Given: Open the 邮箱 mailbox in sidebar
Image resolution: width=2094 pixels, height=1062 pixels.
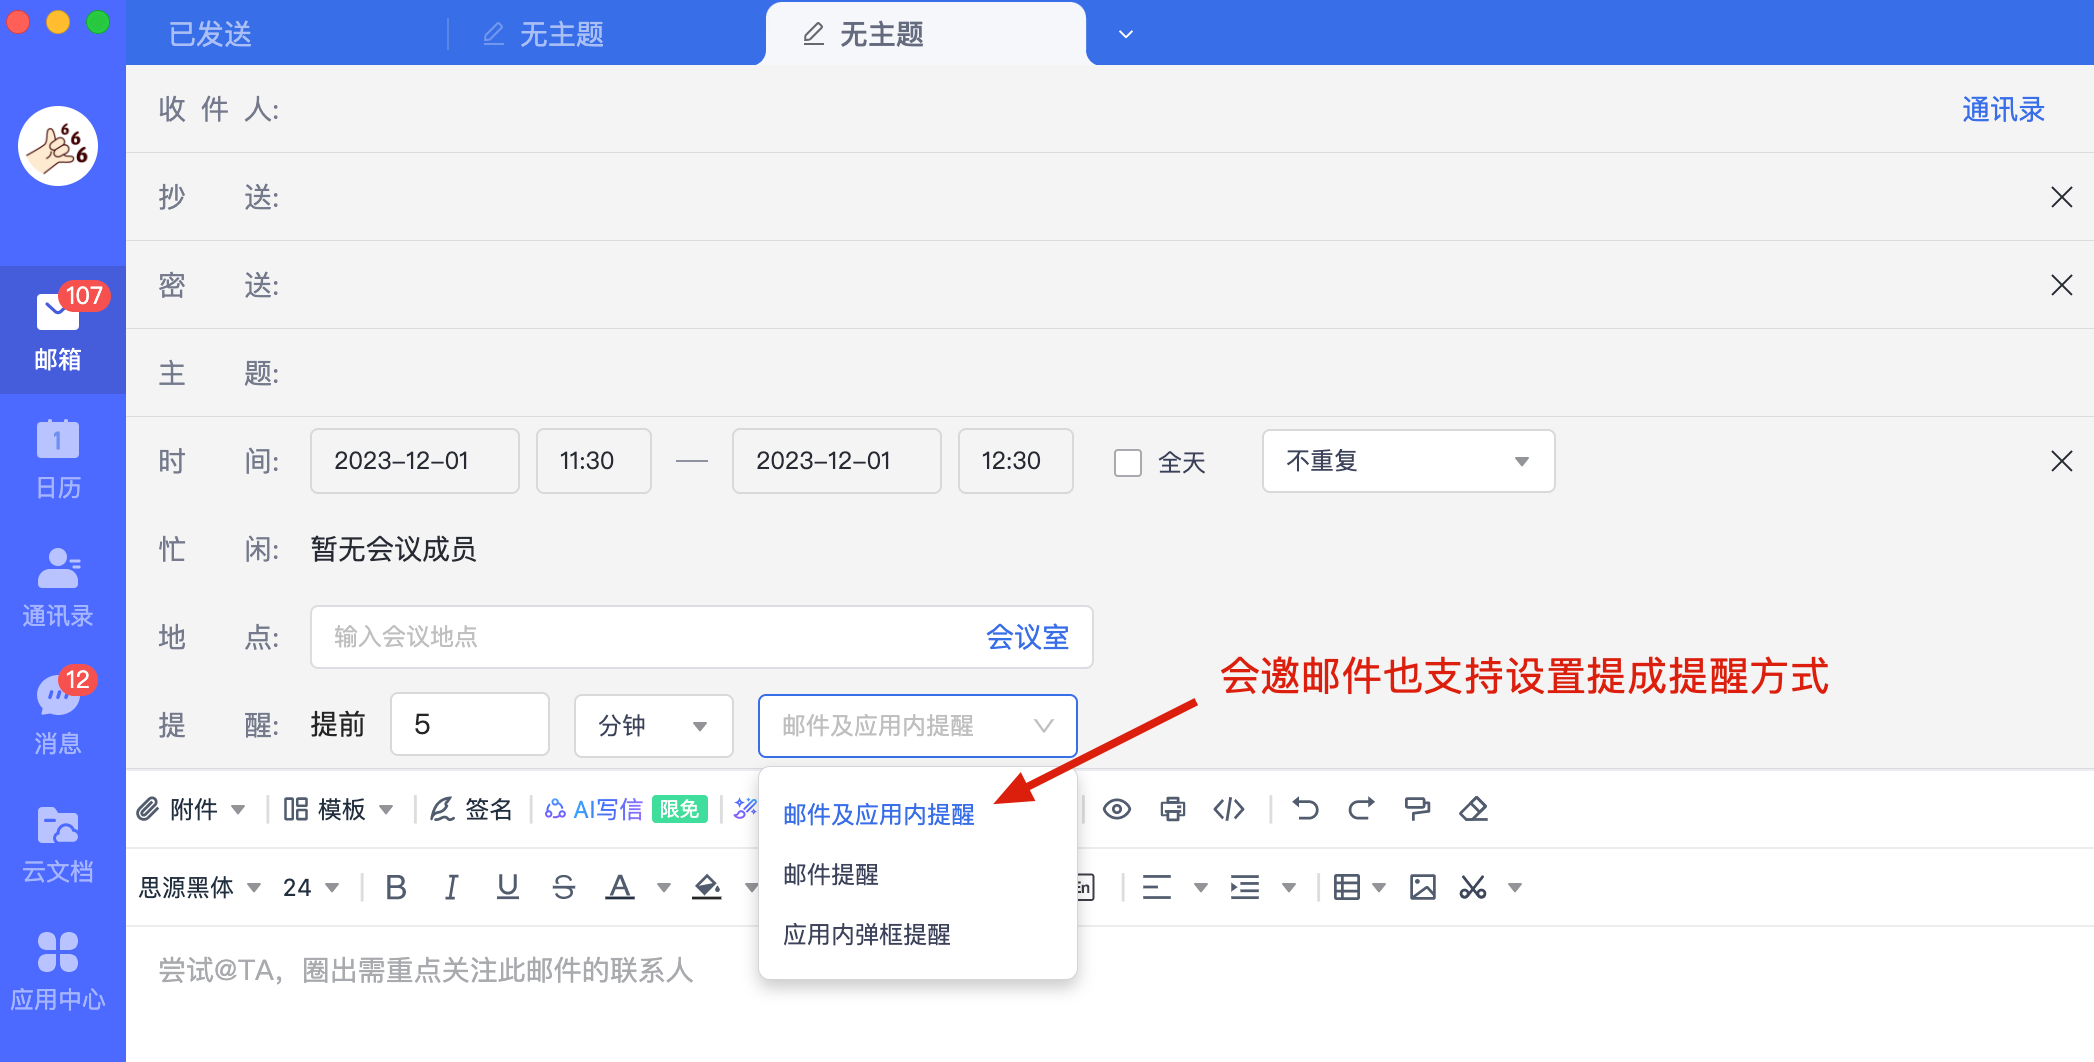Looking at the screenshot, I should pos(59,330).
